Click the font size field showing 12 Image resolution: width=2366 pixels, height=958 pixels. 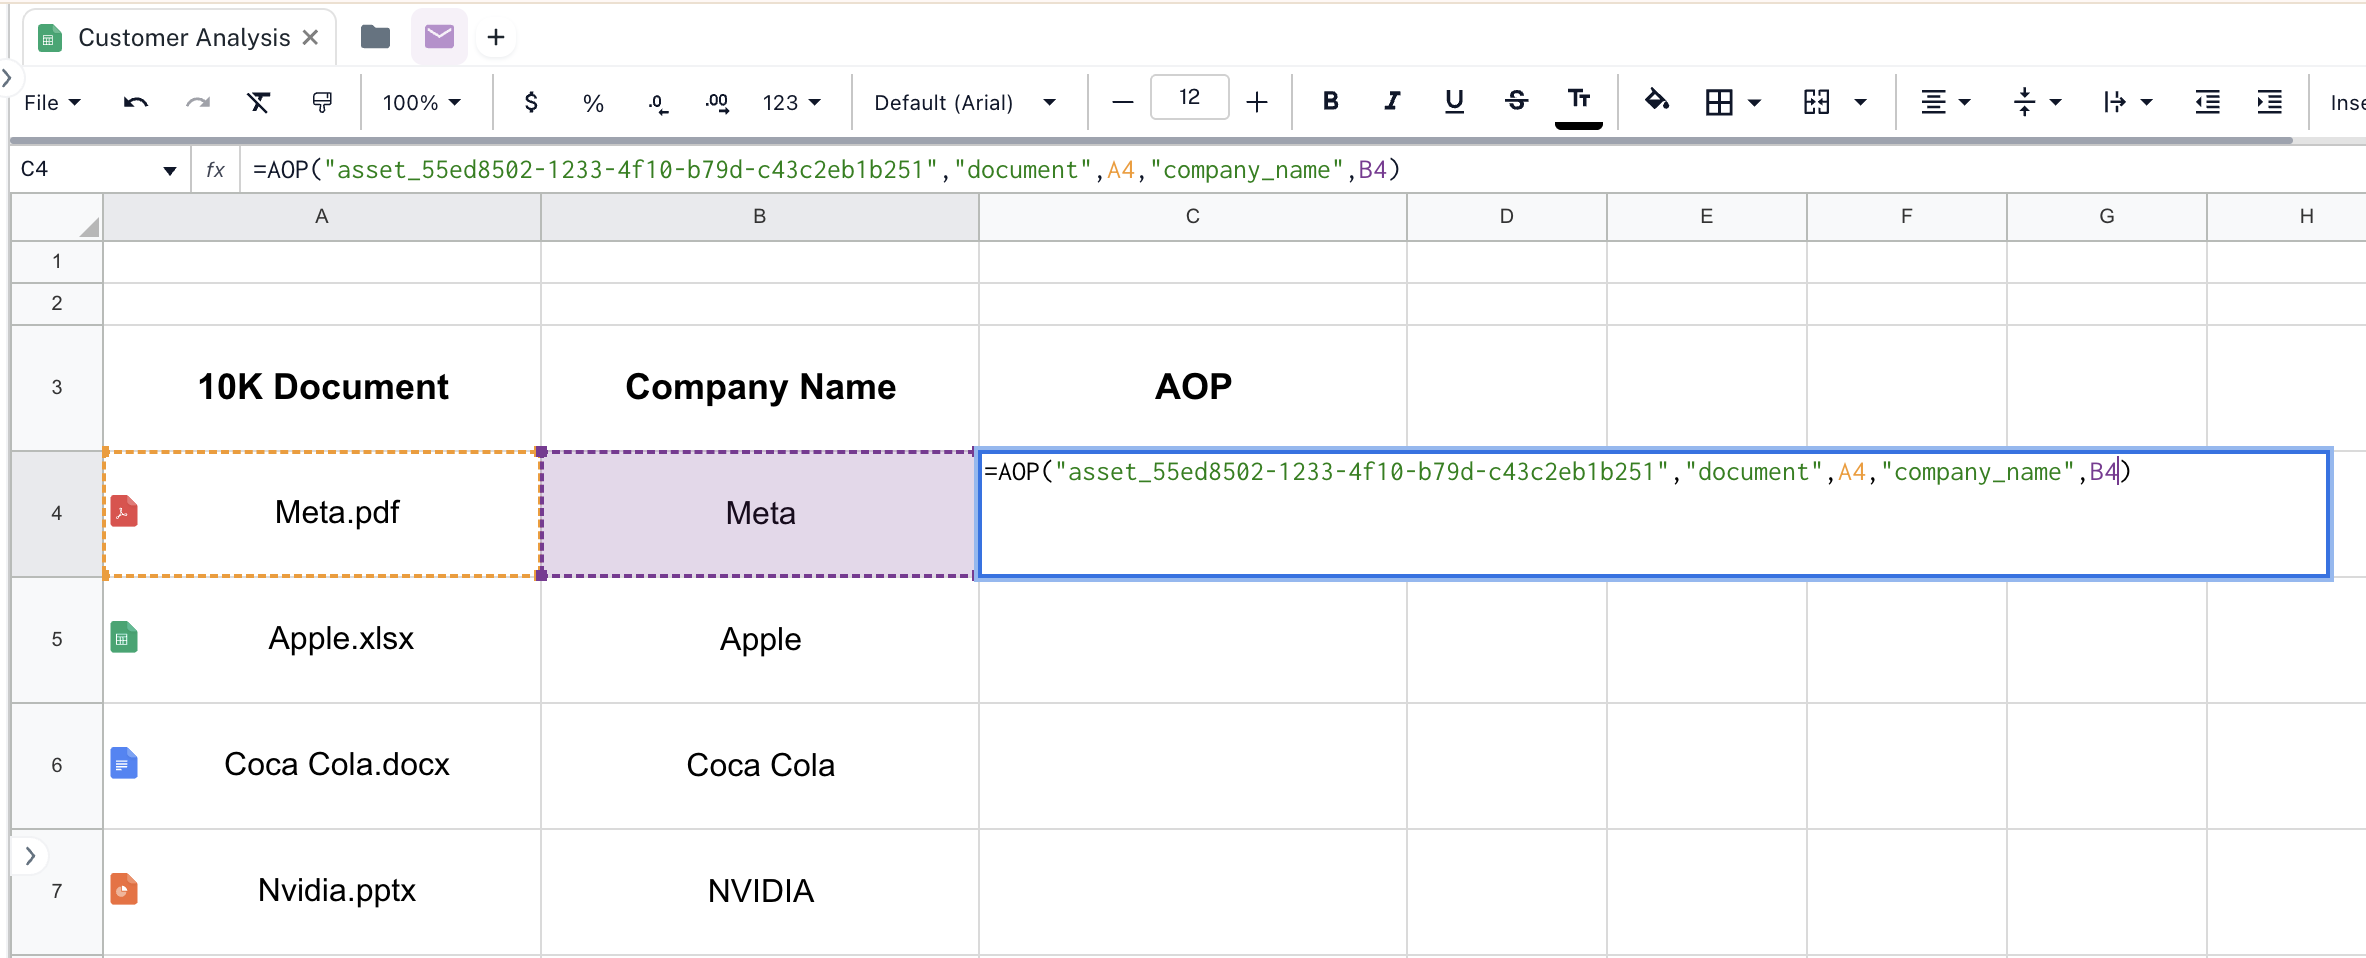pyautogui.click(x=1189, y=98)
